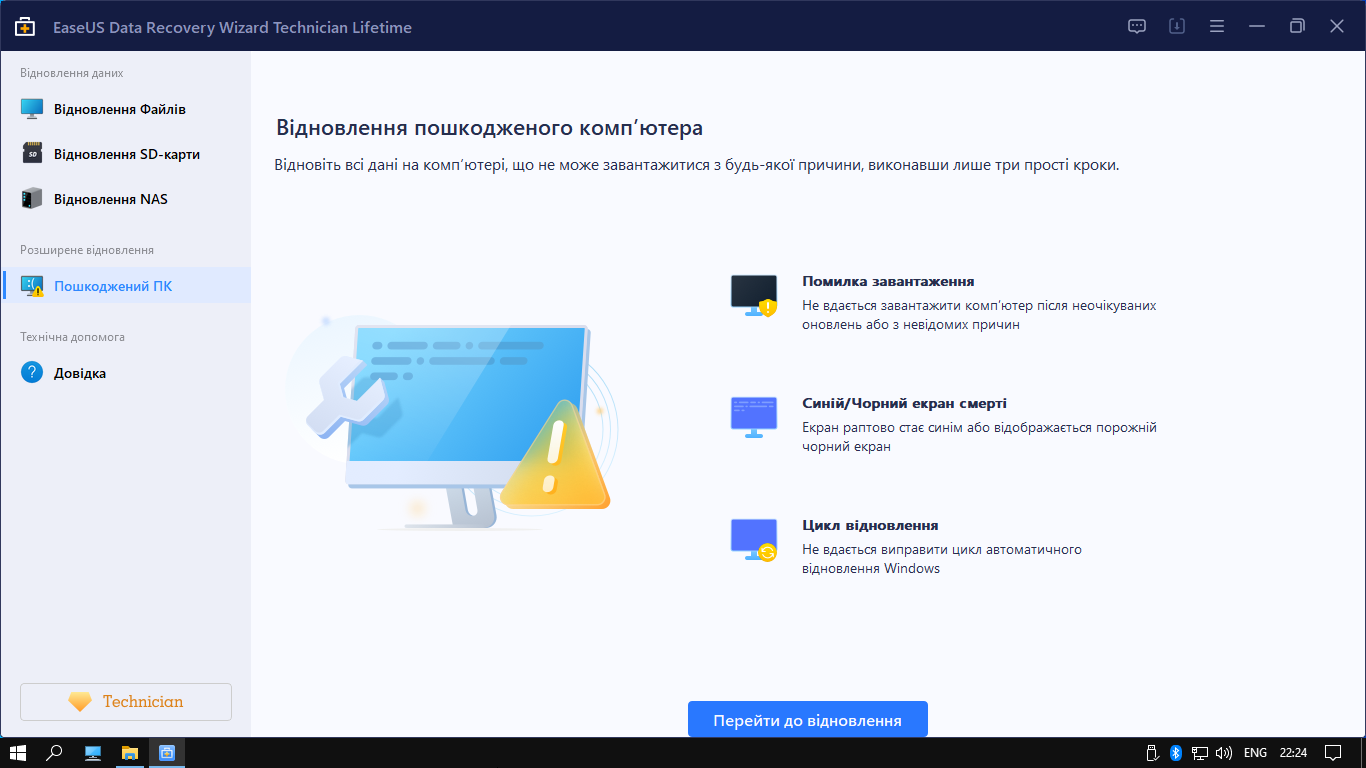Screen dimensions: 1366x768
Task: Click the Відновлення даних section label
Action: point(72,73)
